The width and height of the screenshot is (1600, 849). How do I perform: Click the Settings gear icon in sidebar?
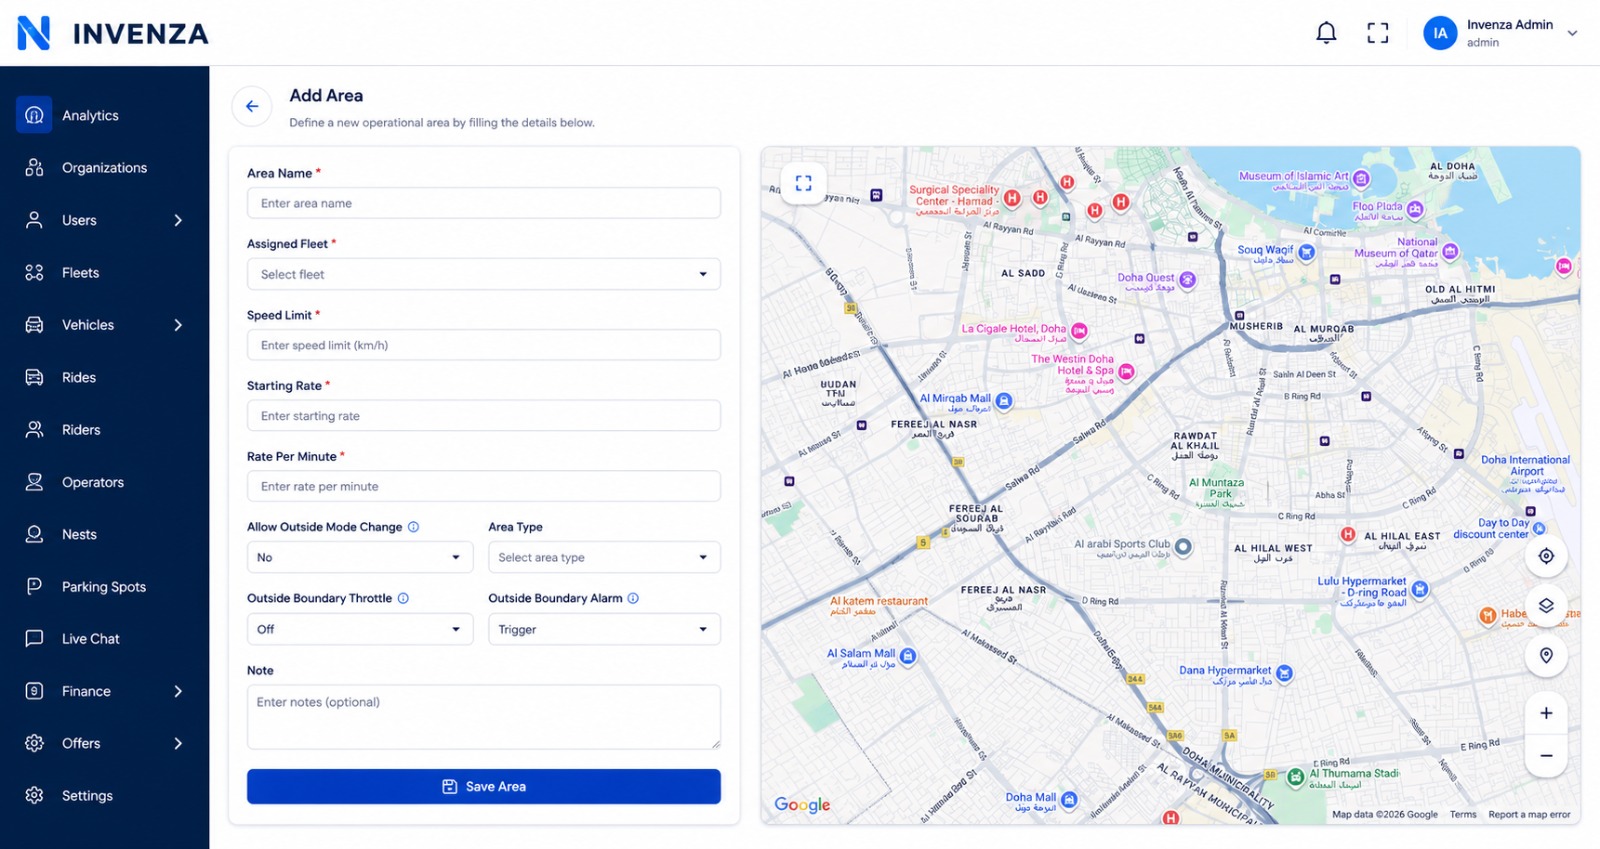(34, 795)
